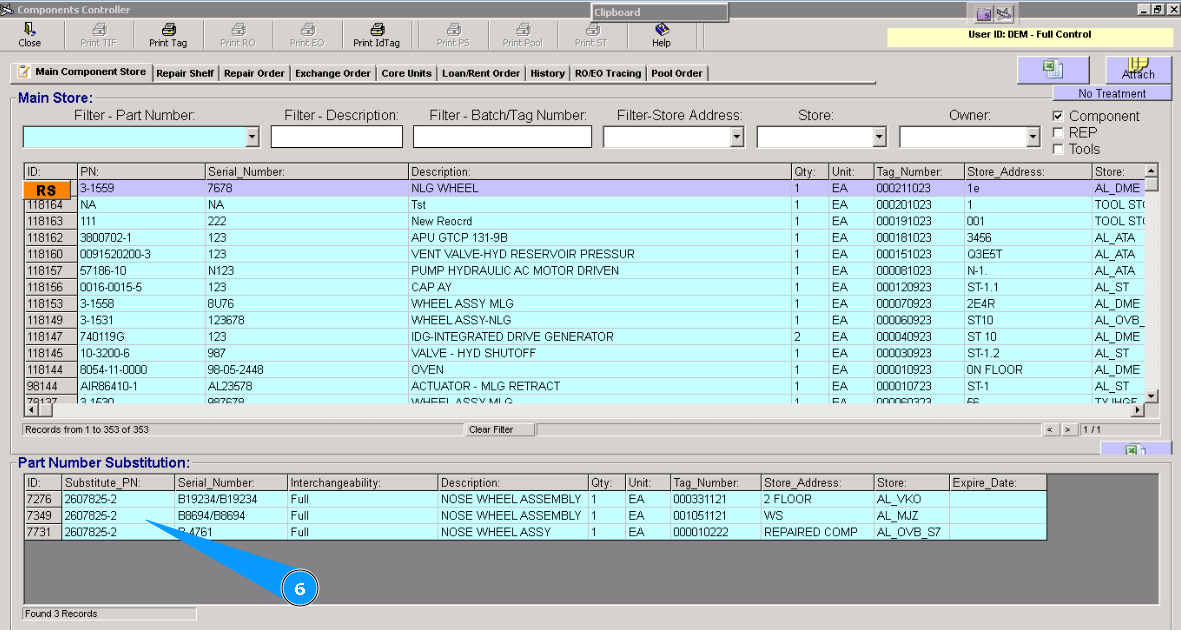Screen dimensions: 1181x633
Task: Click the No Treatment button
Action: [1112, 94]
